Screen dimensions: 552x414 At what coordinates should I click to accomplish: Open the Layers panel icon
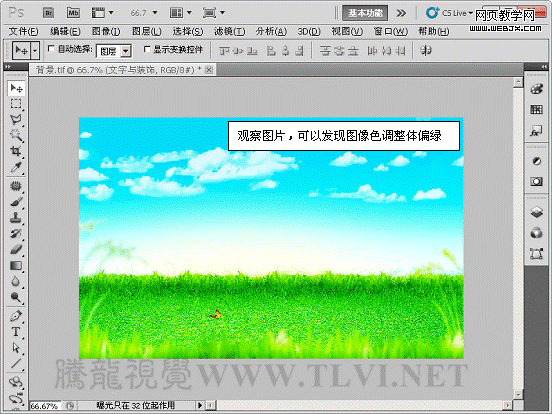pyautogui.click(x=537, y=212)
